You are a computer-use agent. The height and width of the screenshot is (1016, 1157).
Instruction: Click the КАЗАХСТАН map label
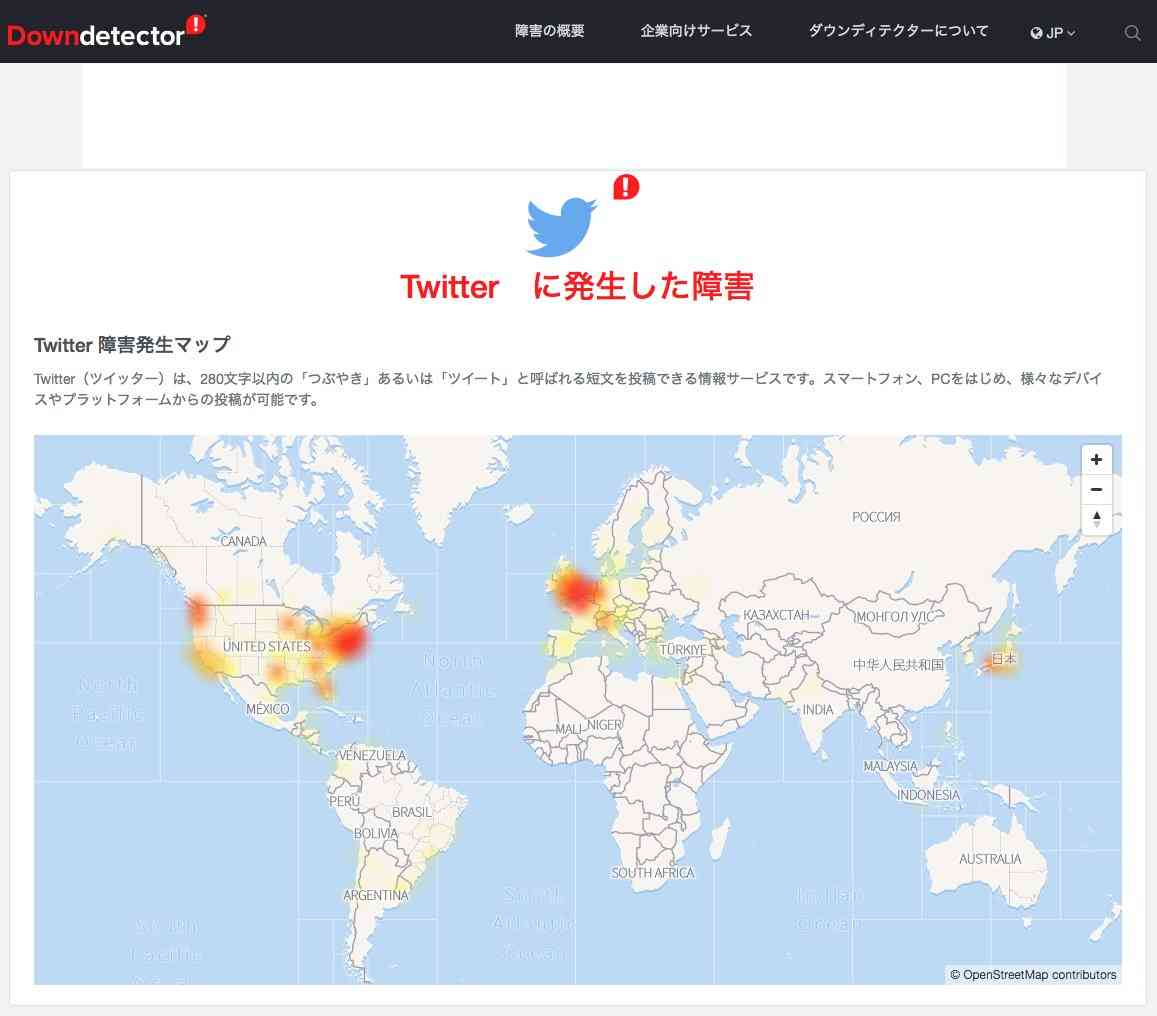click(776, 615)
